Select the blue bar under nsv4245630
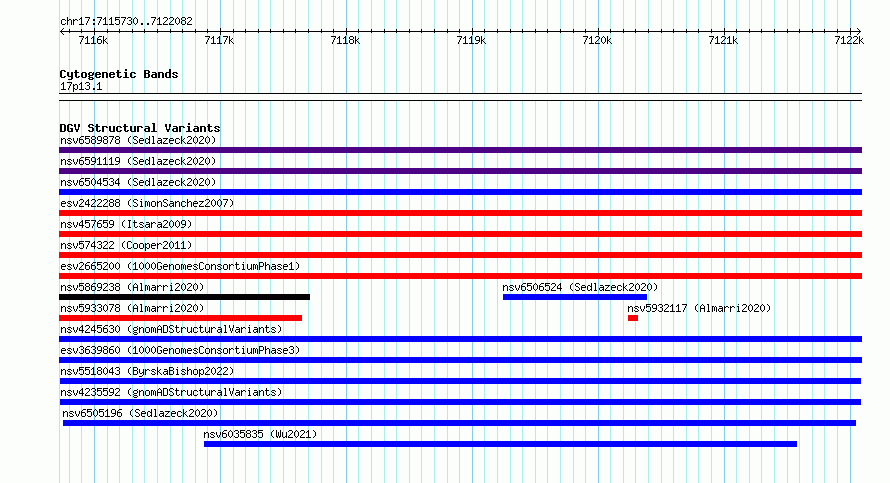890x483 pixels. coord(460,339)
